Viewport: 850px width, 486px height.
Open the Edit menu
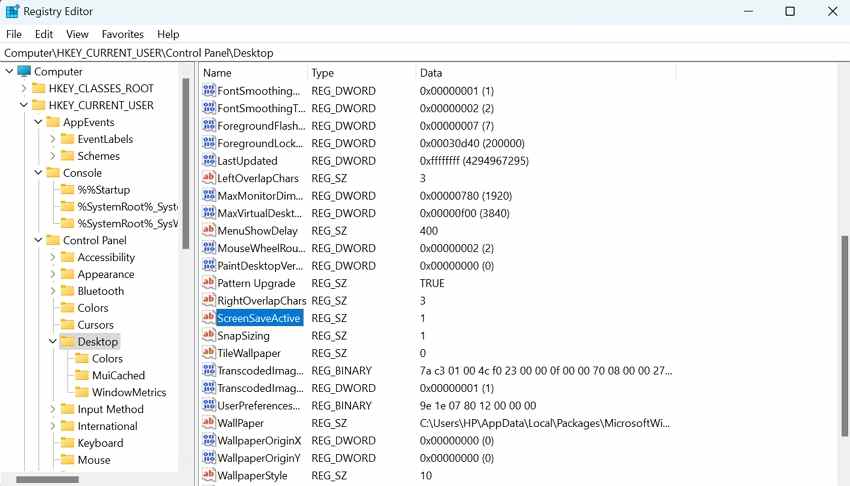[x=44, y=34]
